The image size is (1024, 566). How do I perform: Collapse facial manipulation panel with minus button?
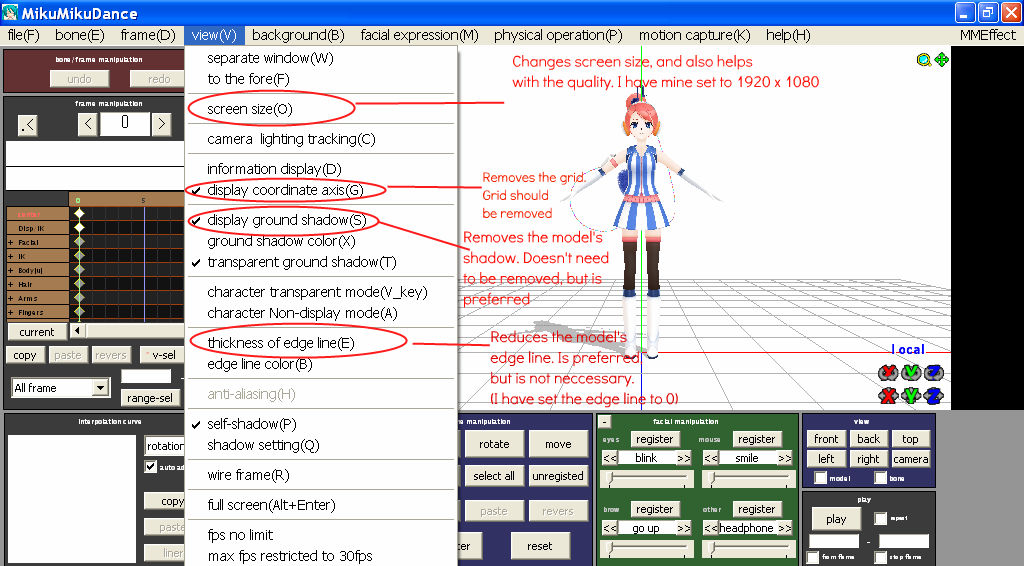(605, 422)
